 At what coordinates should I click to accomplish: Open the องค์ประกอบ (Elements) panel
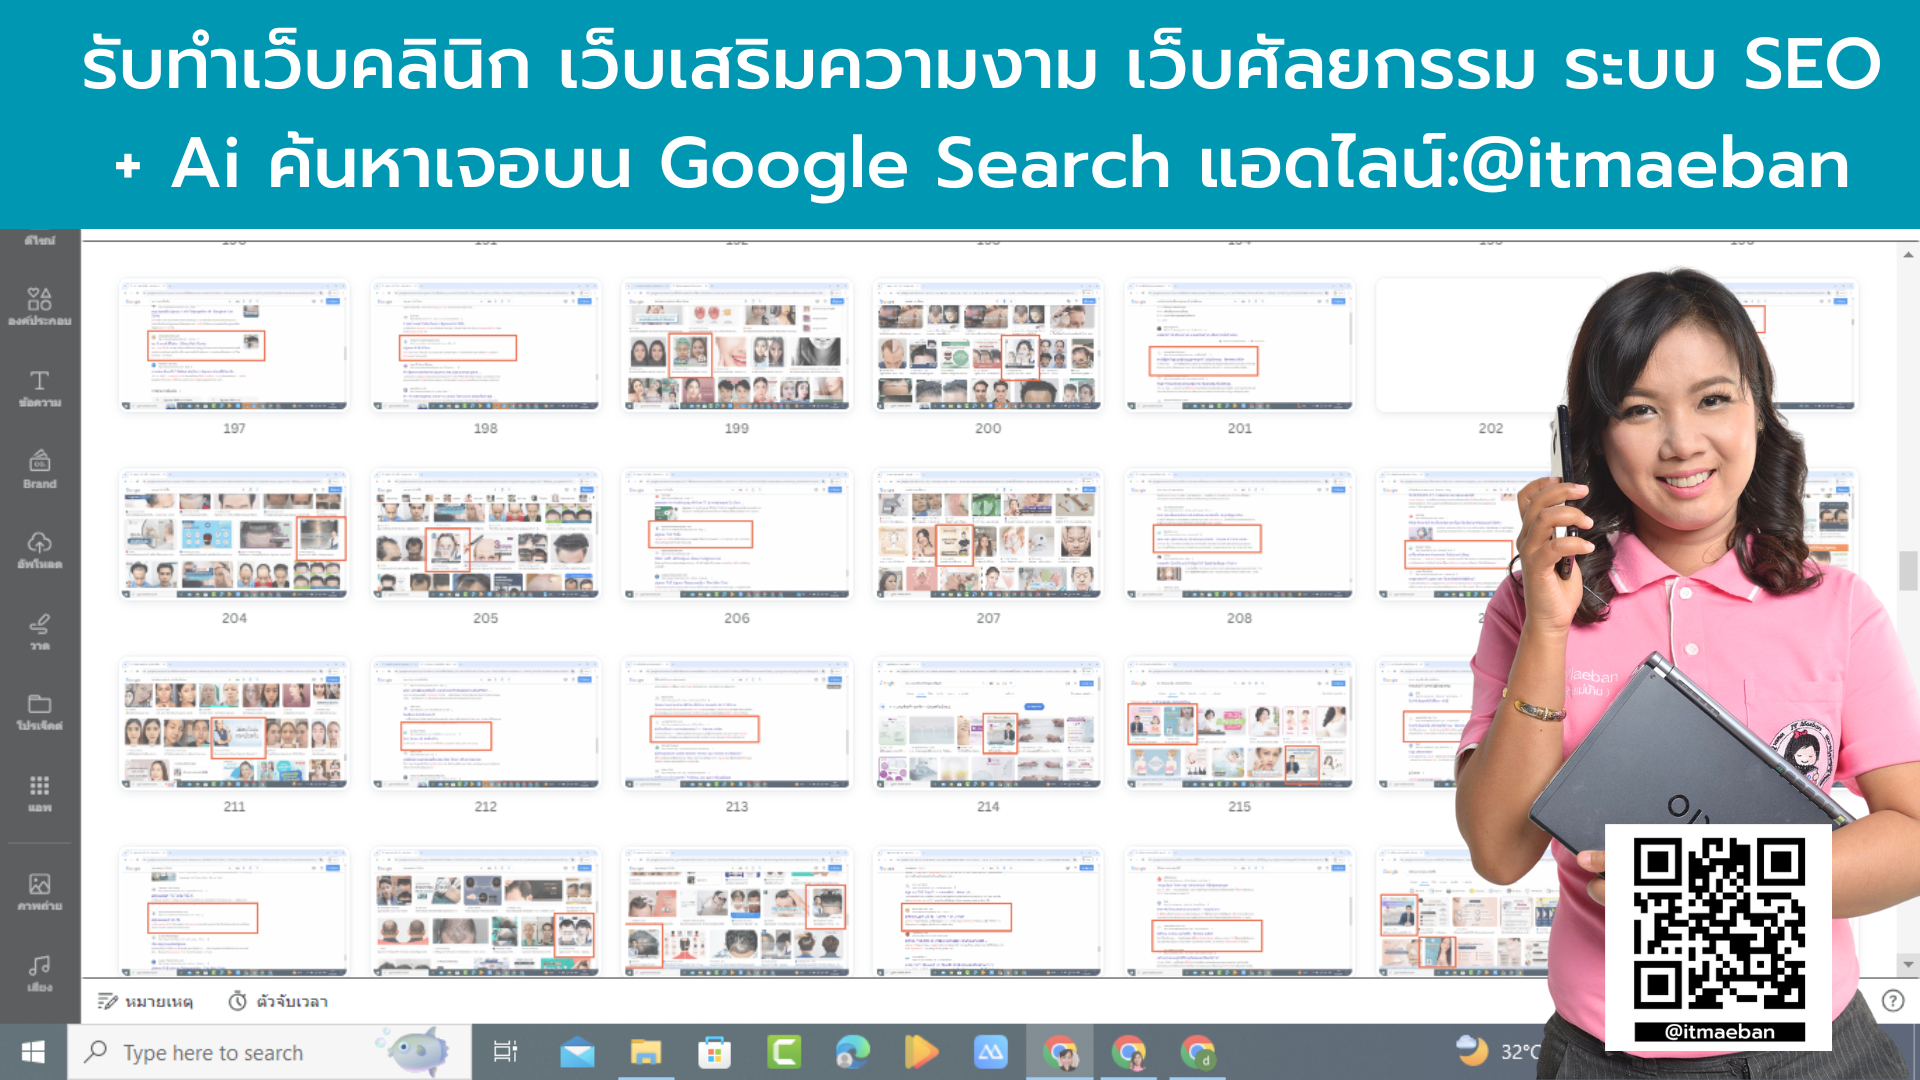pos(39,305)
